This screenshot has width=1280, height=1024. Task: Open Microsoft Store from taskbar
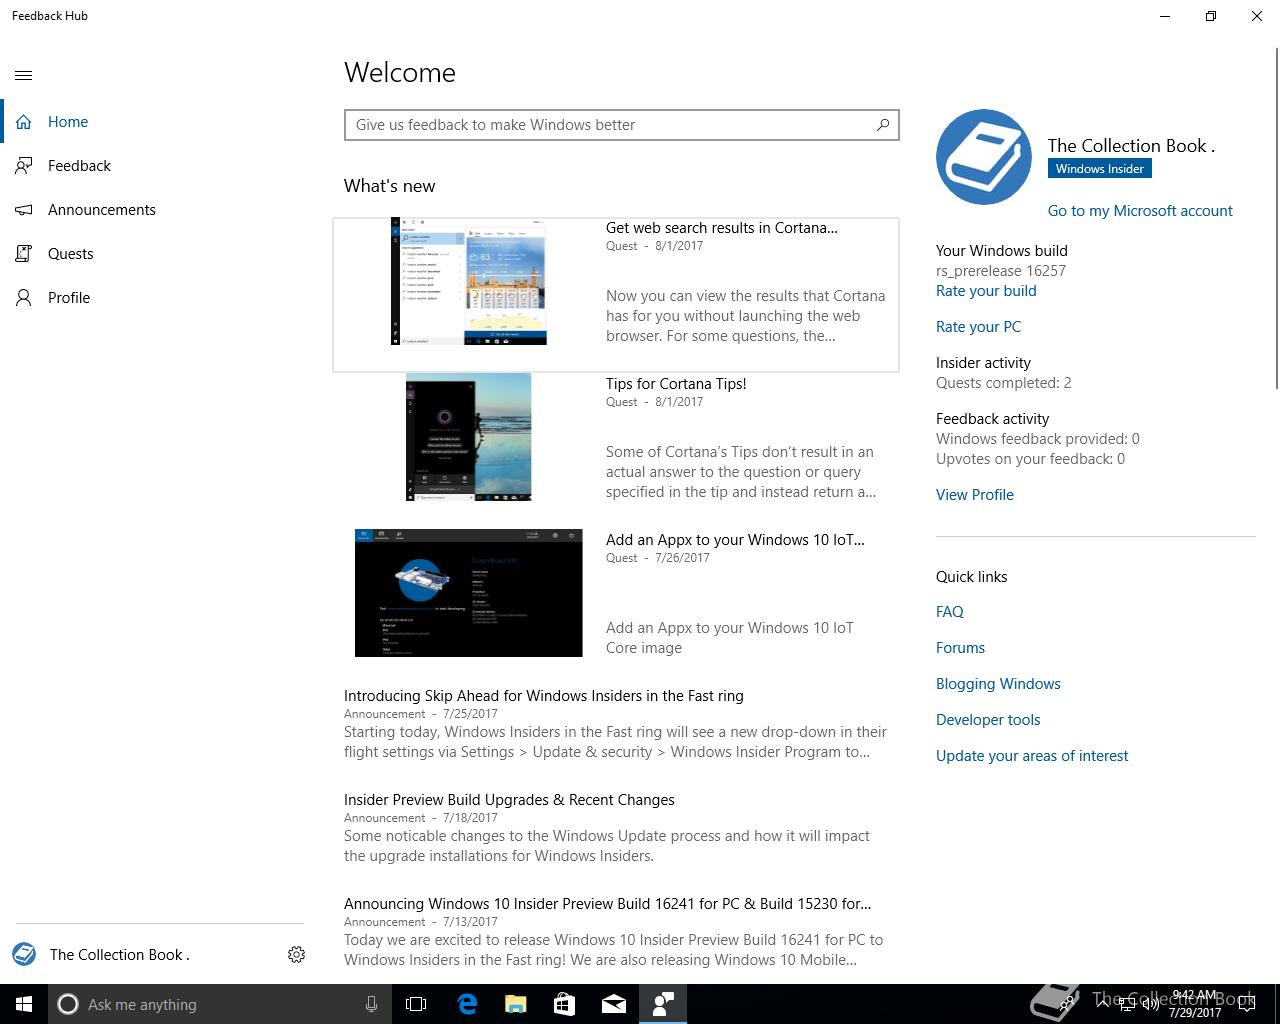click(x=565, y=1004)
